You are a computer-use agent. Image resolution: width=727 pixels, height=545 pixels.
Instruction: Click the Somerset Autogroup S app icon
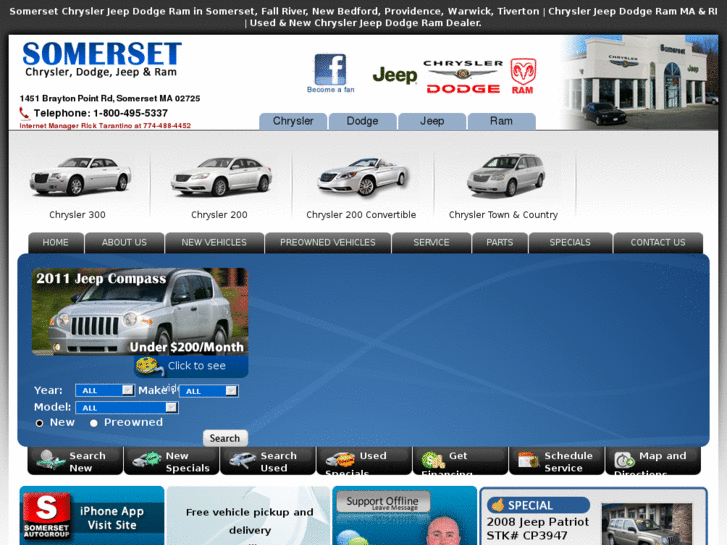(x=46, y=515)
